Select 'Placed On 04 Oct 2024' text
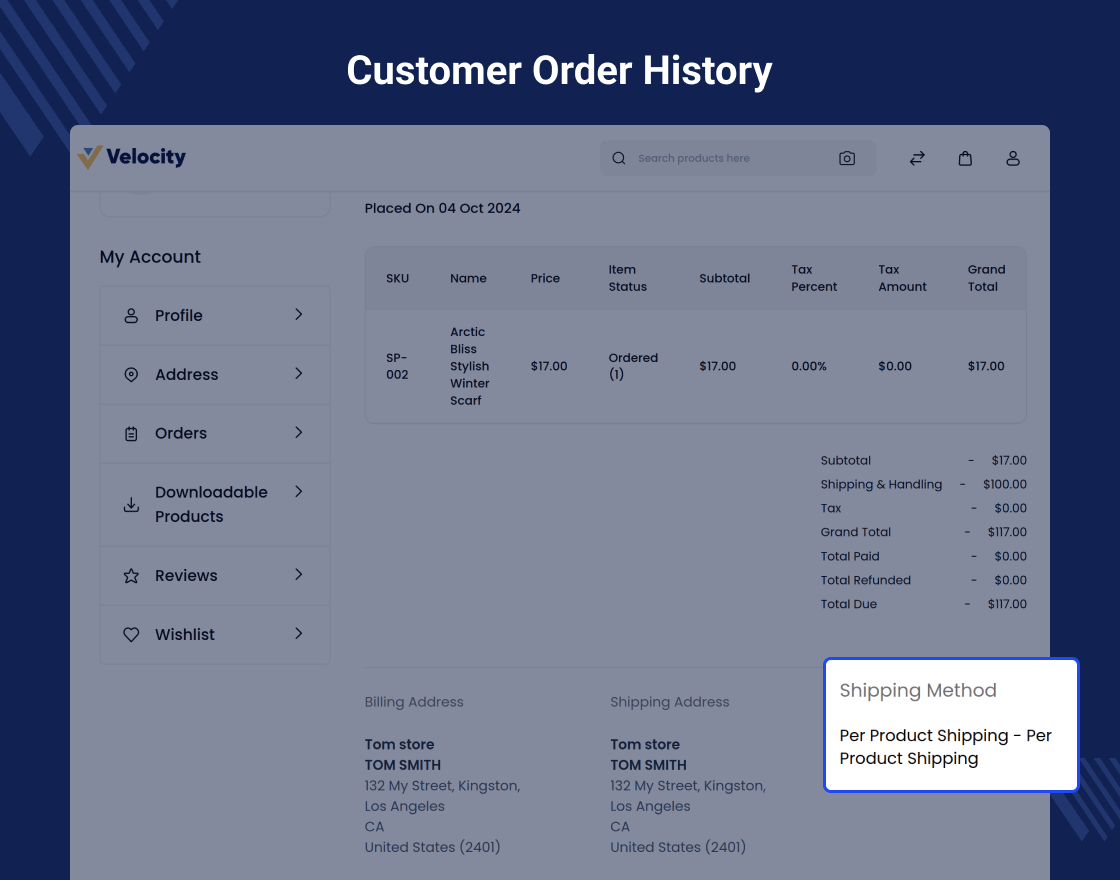1120x880 pixels. (x=442, y=209)
